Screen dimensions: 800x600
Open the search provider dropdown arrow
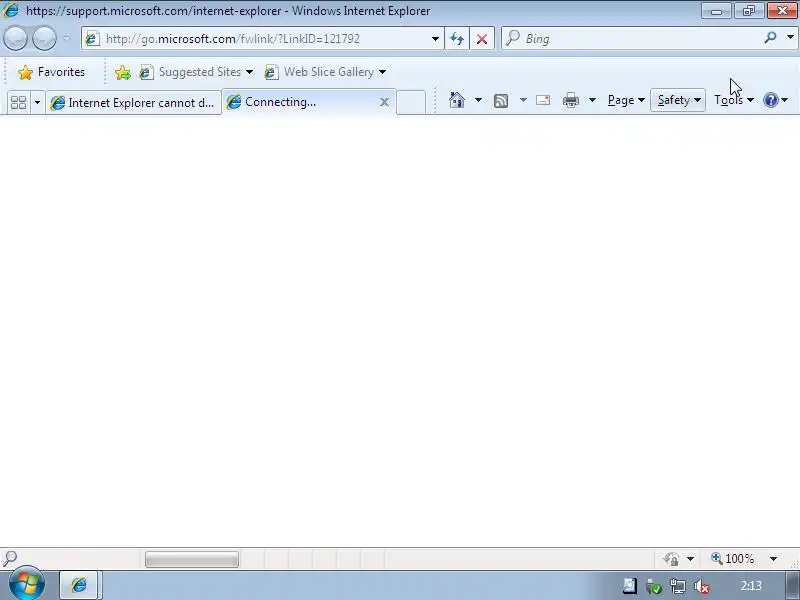click(x=790, y=38)
